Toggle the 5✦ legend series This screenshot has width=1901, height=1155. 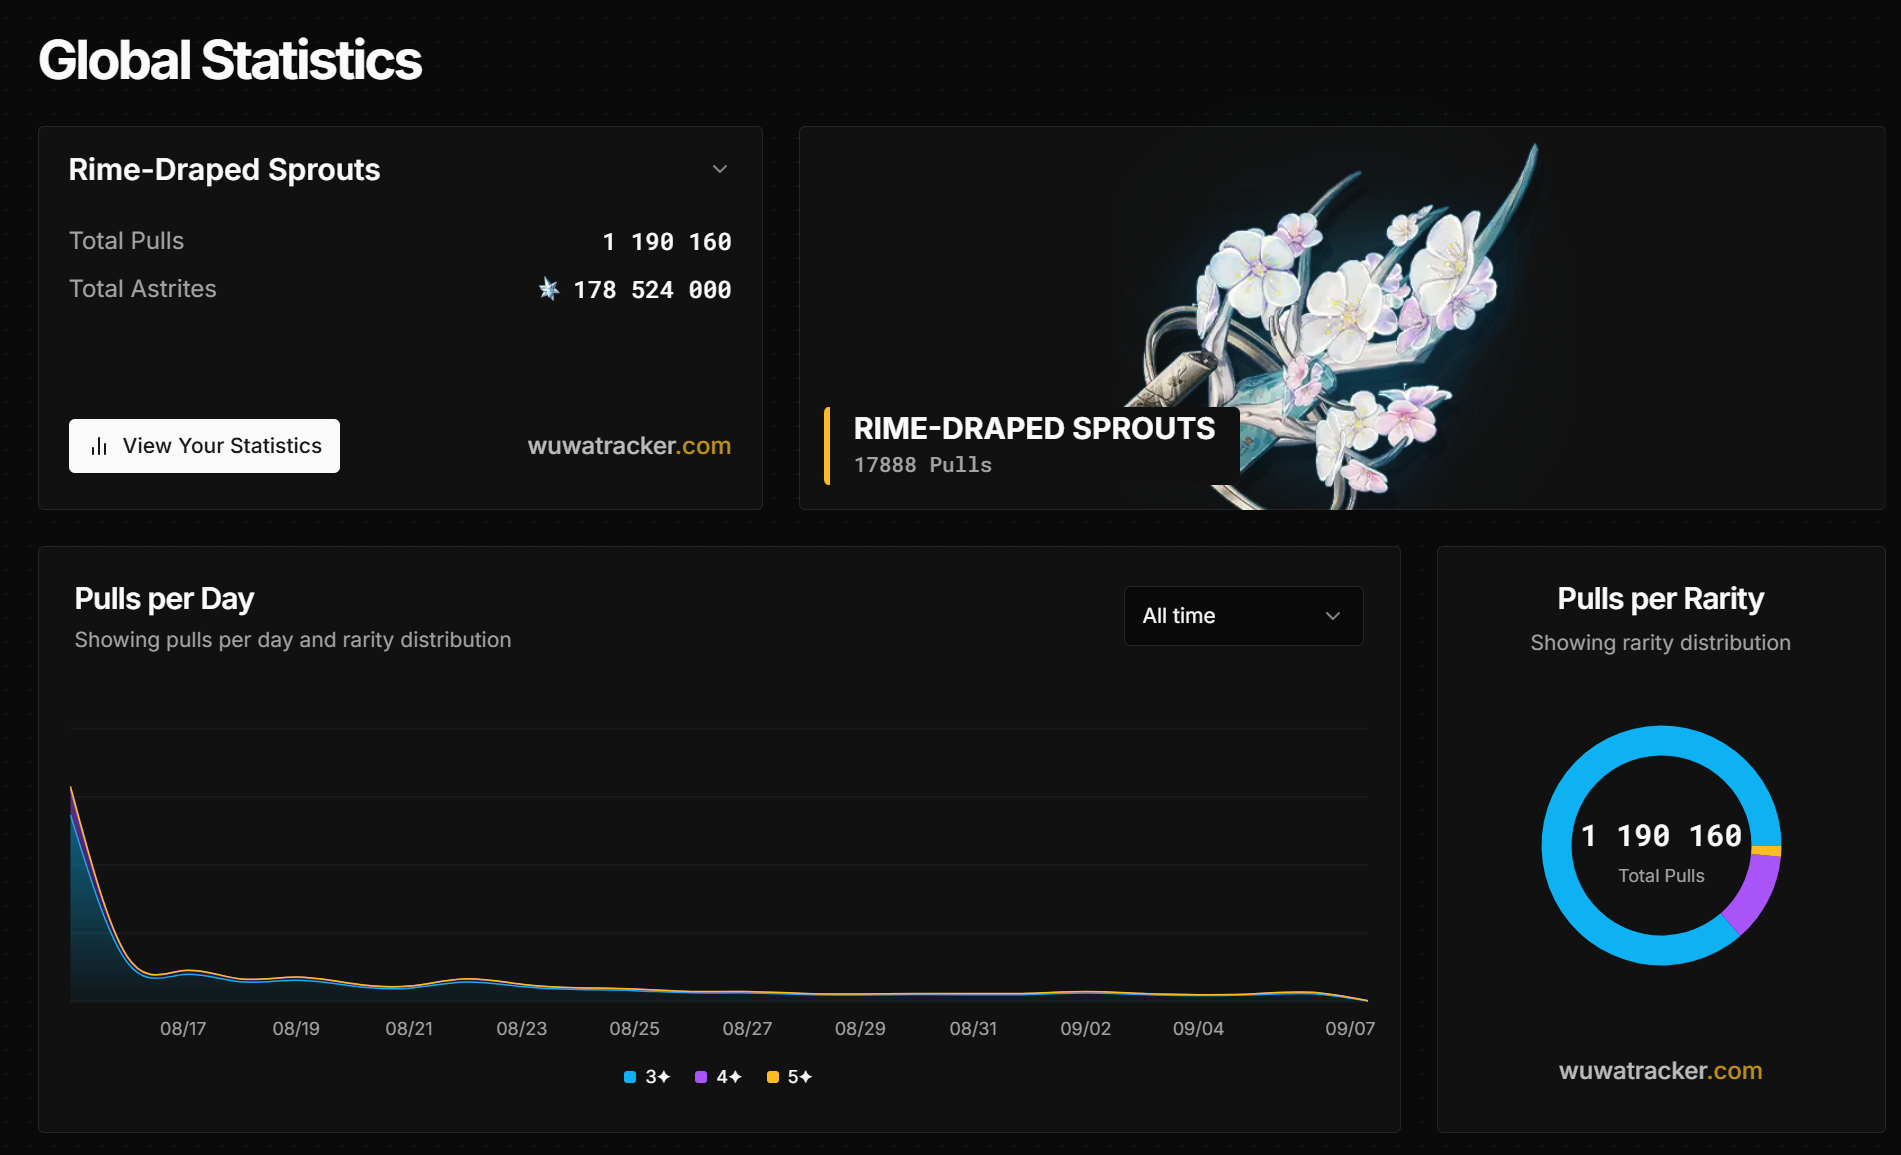(x=789, y=1077)
